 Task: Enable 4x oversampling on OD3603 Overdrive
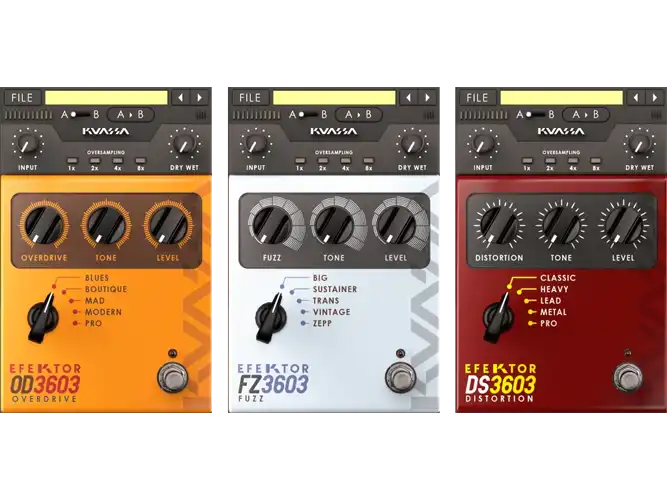click(x=117, y=161)
